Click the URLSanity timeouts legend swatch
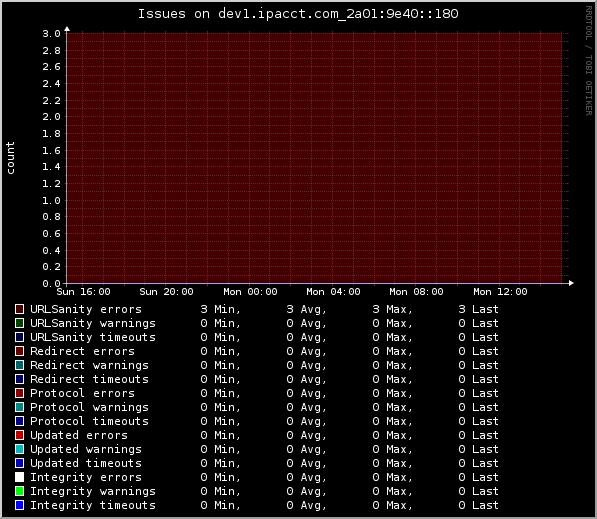The height and width of the screenshot is (519, 597). pyautogui.click(x=19, y=337)
